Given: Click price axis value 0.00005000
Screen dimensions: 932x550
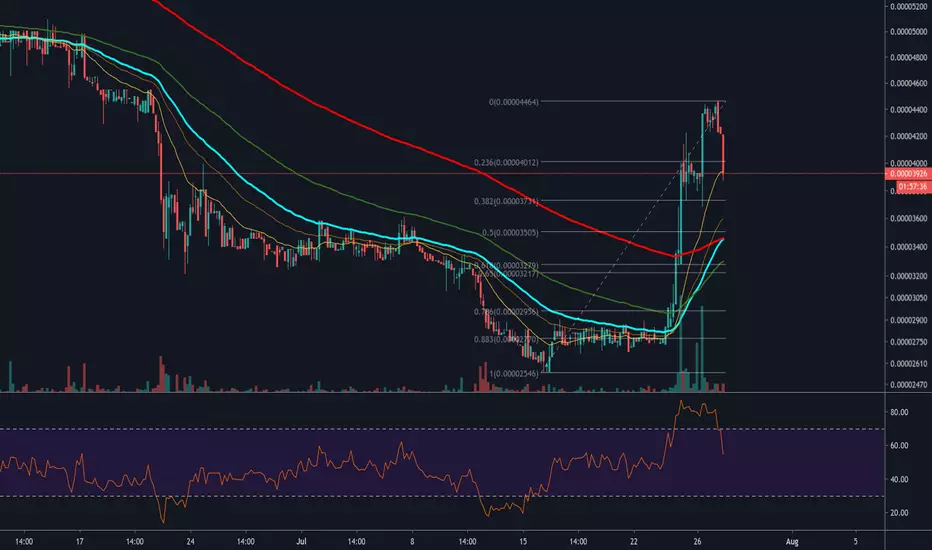Looking at the screenshot, I should point(908,32).
